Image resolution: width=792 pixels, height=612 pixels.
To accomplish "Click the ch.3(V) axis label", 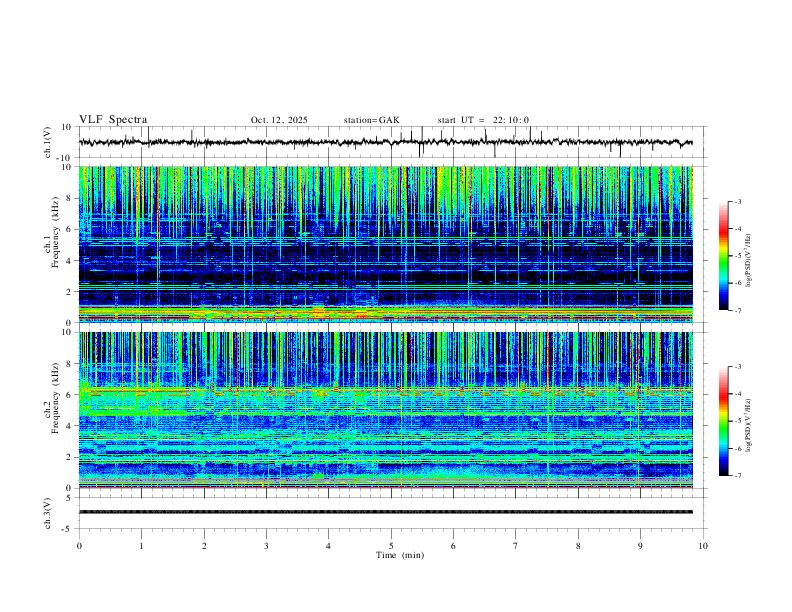I will [48, 513].
